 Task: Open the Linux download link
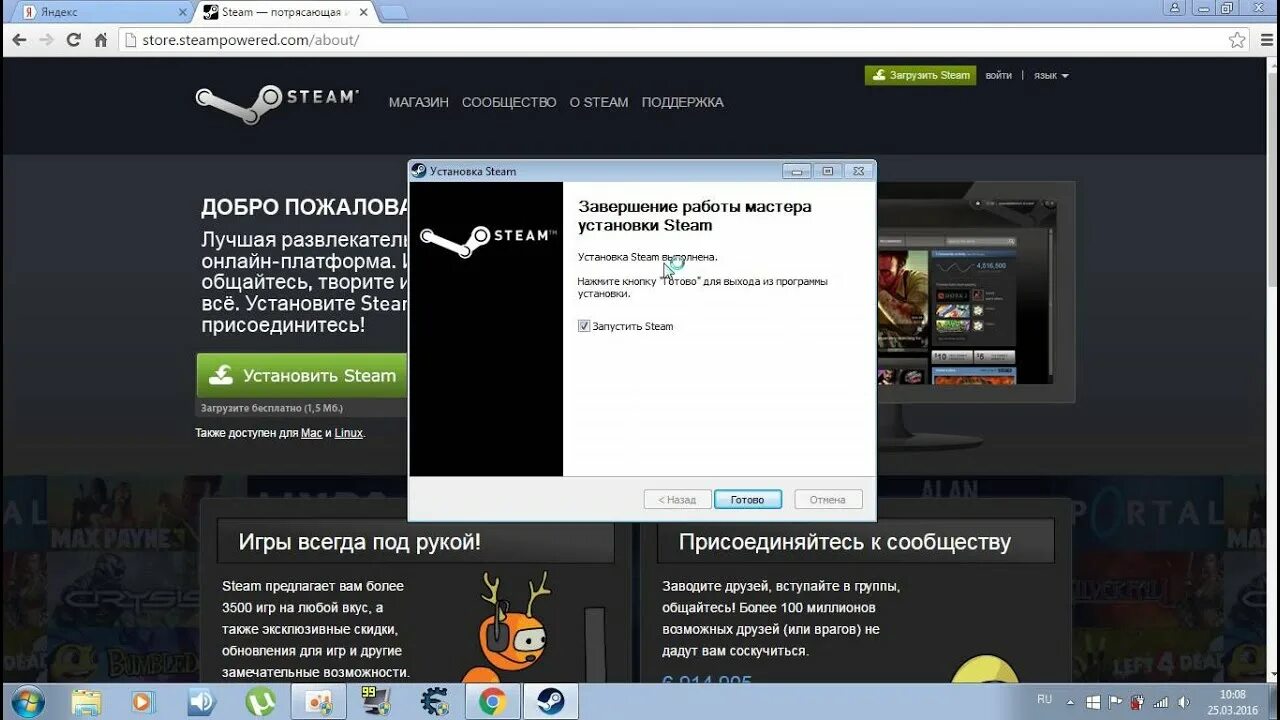click(x=348, y=433)
